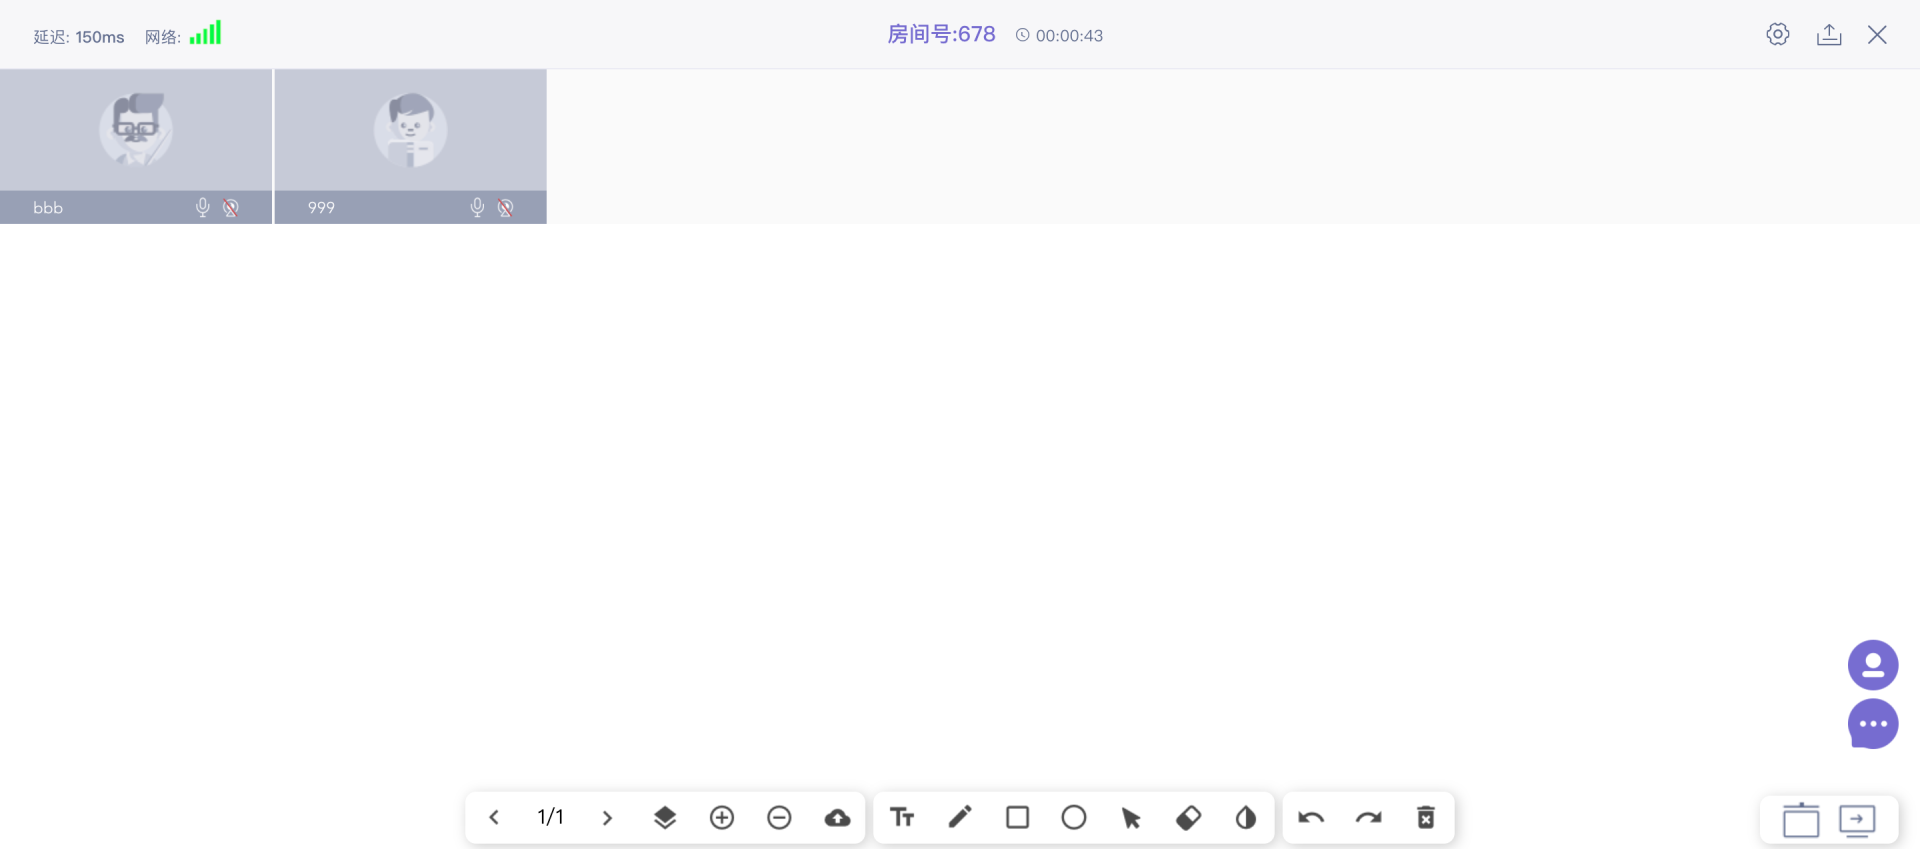The image size is (1920, 849).
Task: Open the layers stack icon
Action: (x=665, y=818)
